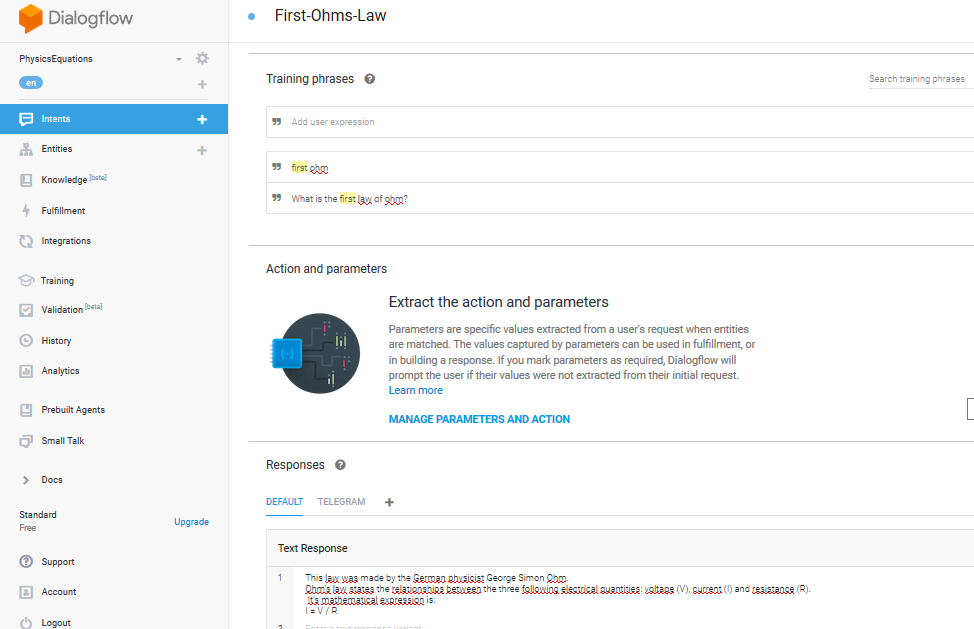Open Small Talk settings
The height and width of the screenshot is (629, 974).
(63, 441)
